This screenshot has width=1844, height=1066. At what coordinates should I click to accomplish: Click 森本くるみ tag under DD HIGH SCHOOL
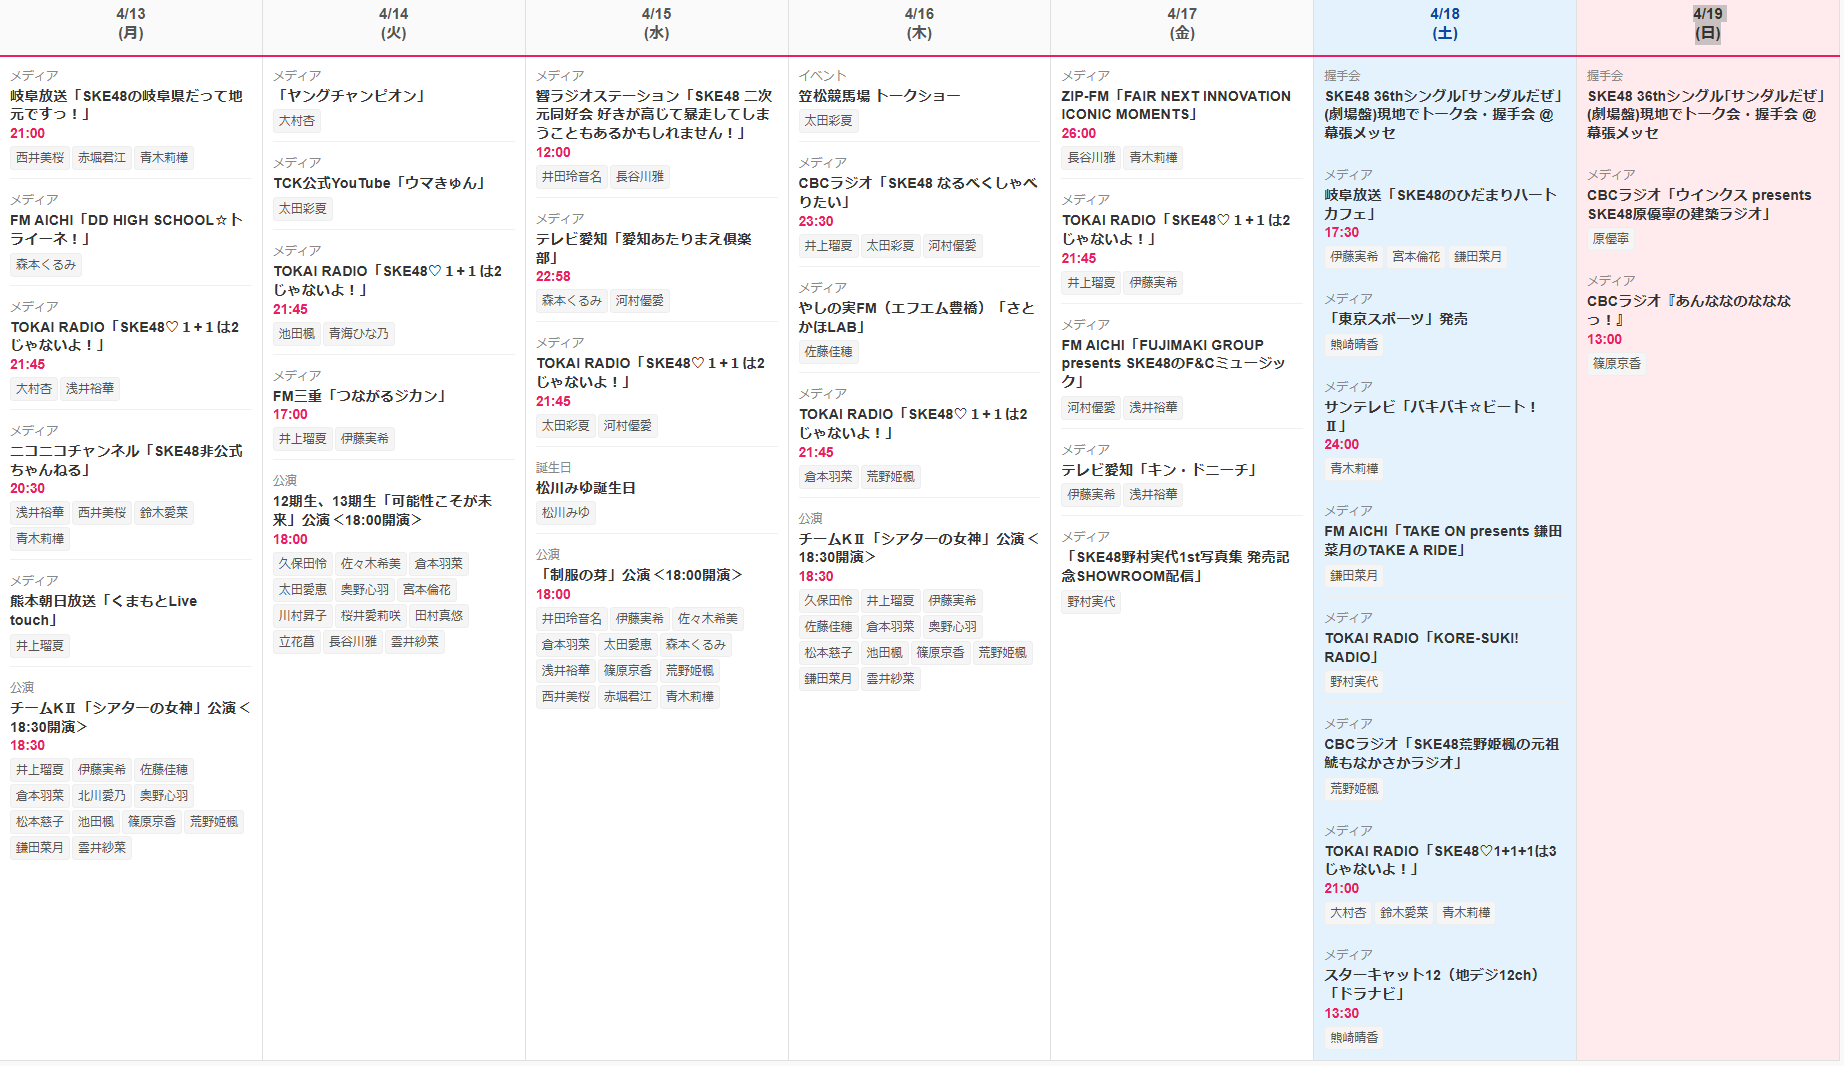point(46,265)
